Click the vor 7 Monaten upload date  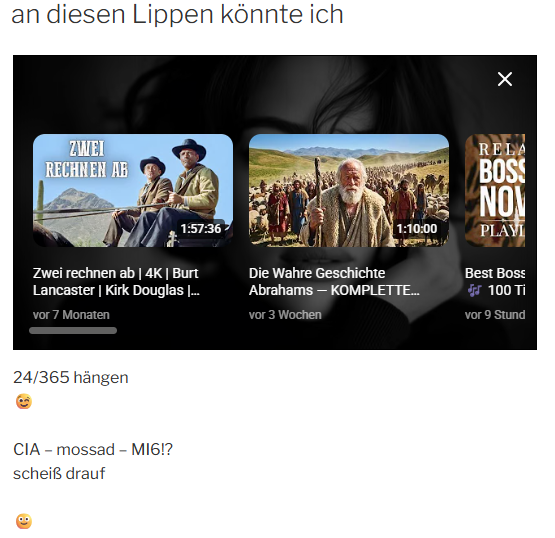(x=71, y=315)
